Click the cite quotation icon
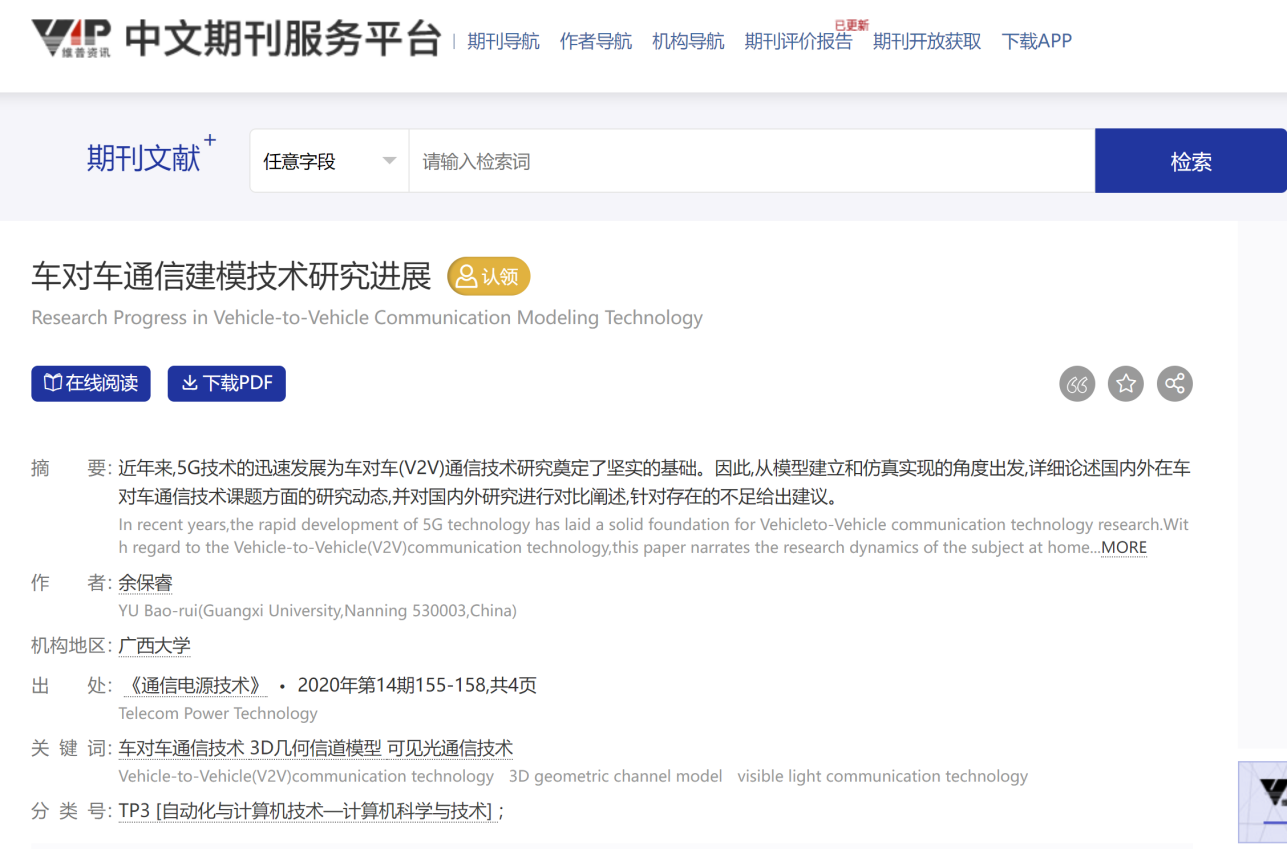This screenshot has width=1287, height=849. tap(1077, 384)
